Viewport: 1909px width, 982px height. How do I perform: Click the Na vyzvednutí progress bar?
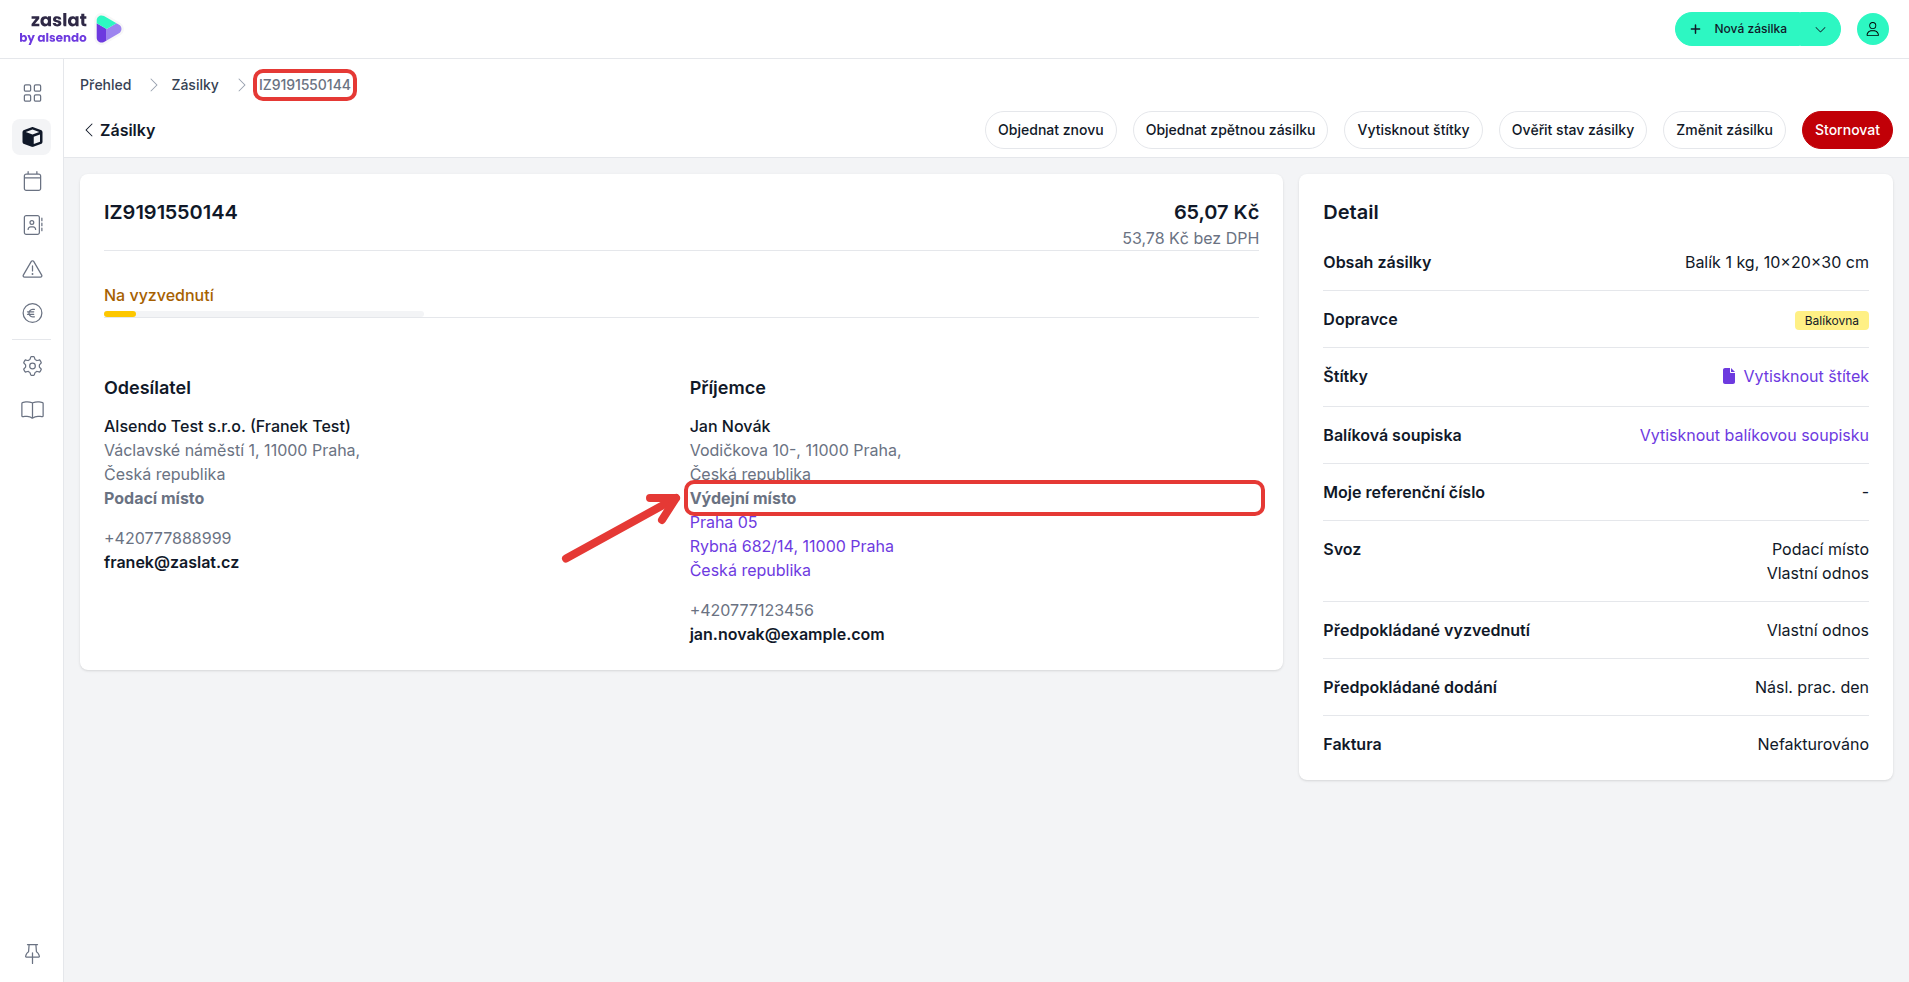coord(264,314)
